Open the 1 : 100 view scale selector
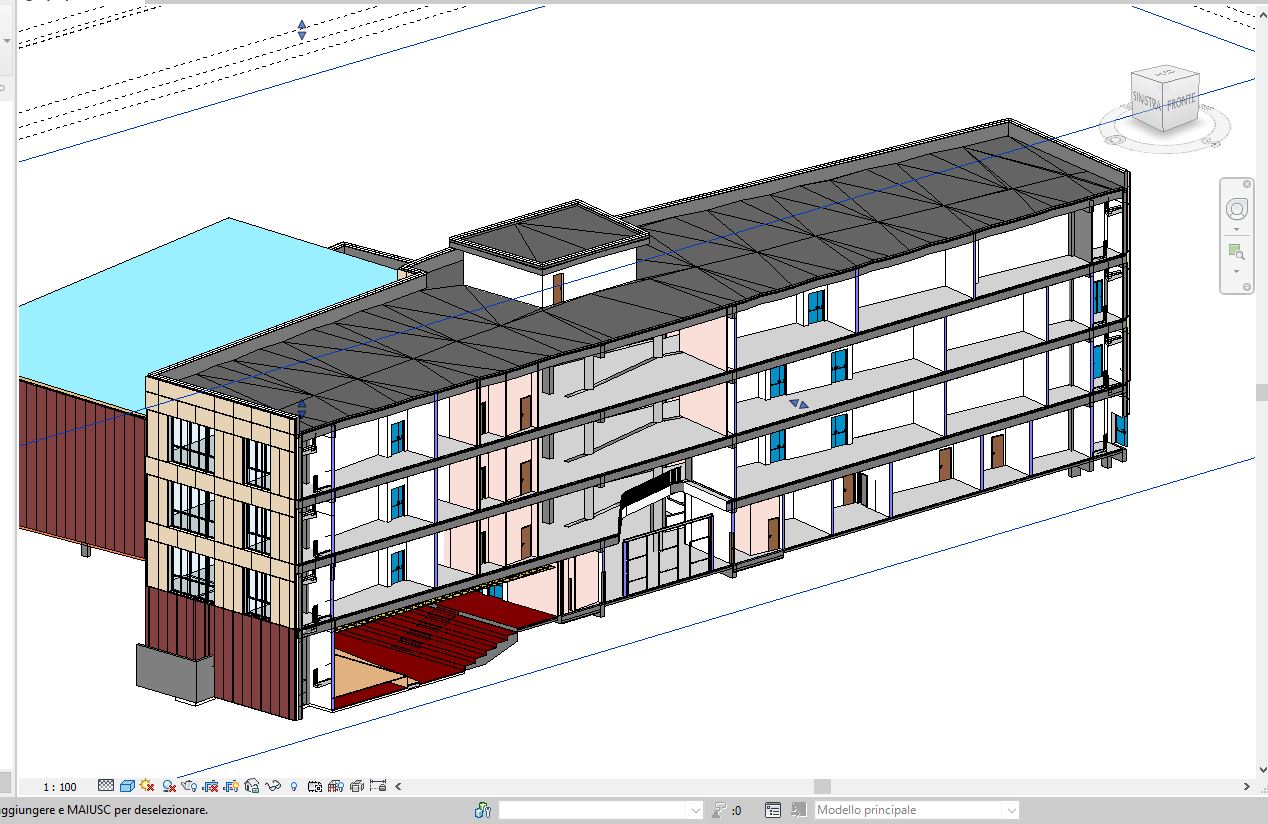 coord(60,787)
